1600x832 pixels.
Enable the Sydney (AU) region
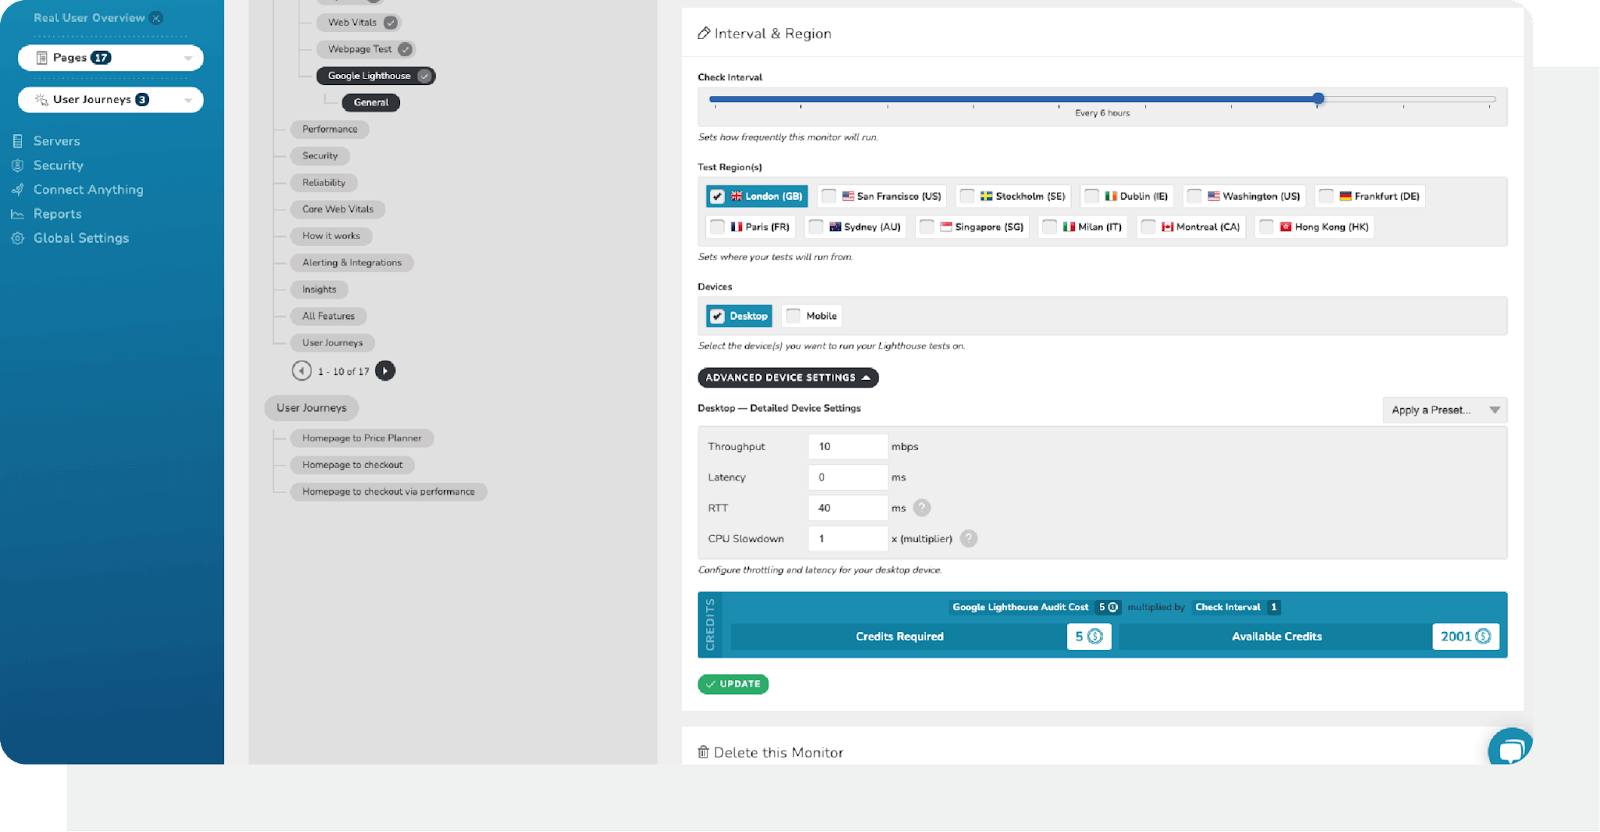click(x=816, y=227)
